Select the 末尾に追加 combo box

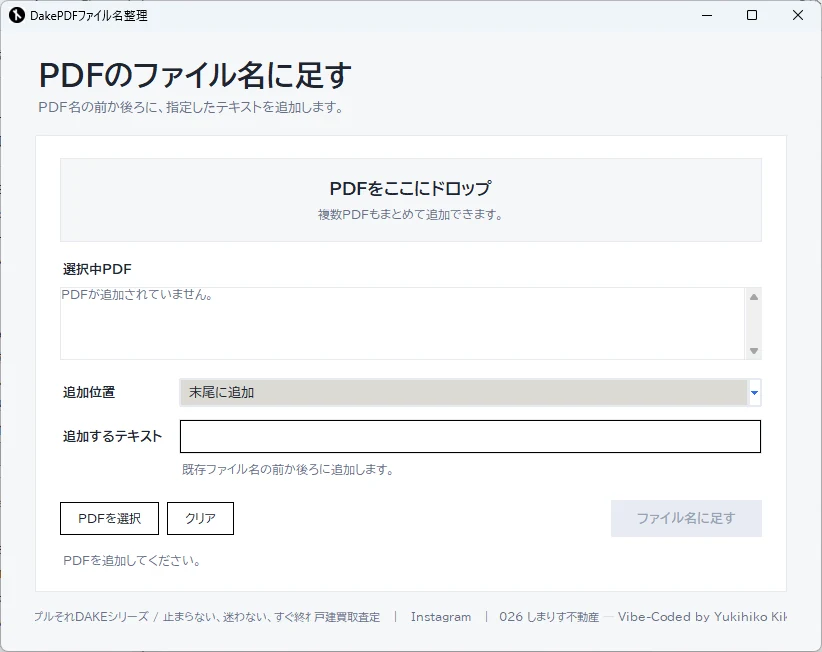[x=470, y=393]
